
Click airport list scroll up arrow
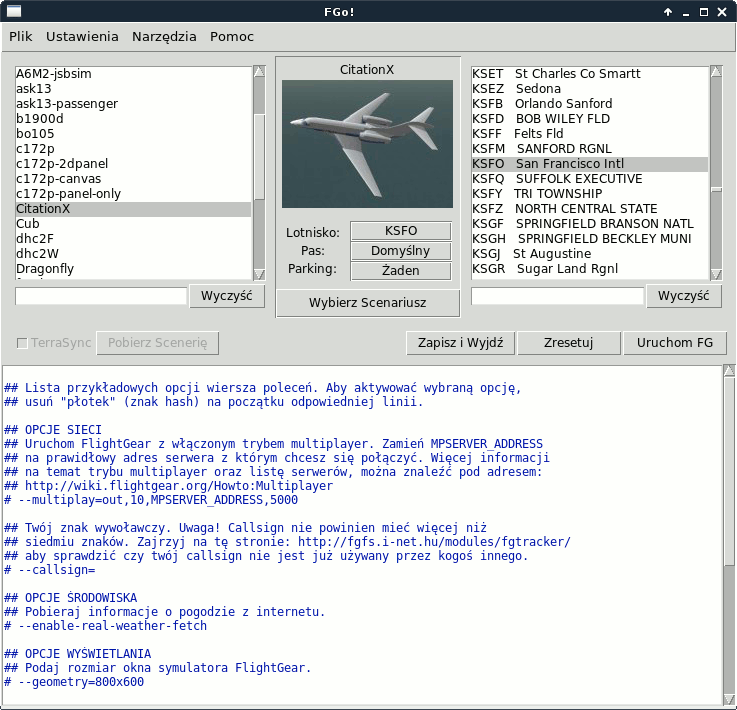716,71
